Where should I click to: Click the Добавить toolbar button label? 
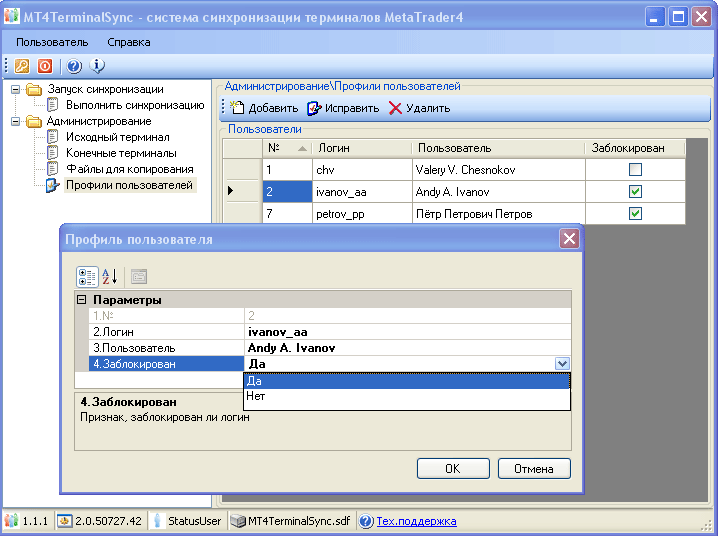[273, 108]
